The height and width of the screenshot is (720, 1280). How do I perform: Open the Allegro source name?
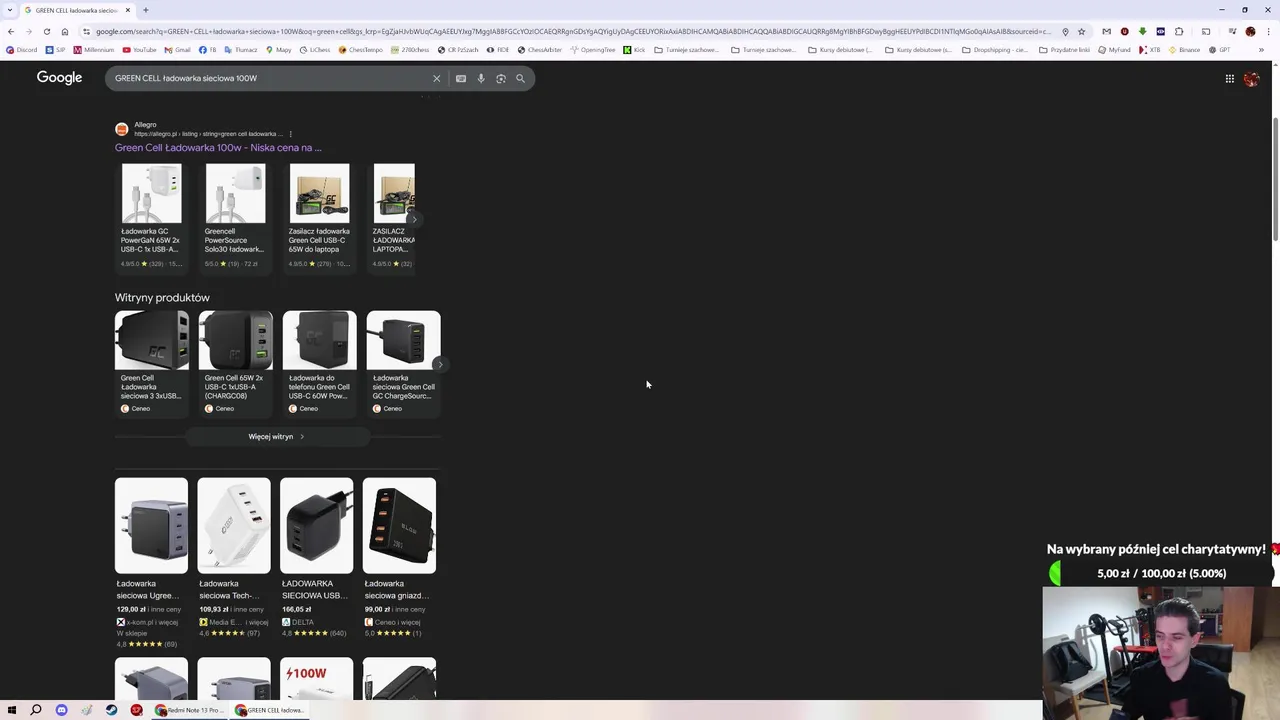[145, 125]
